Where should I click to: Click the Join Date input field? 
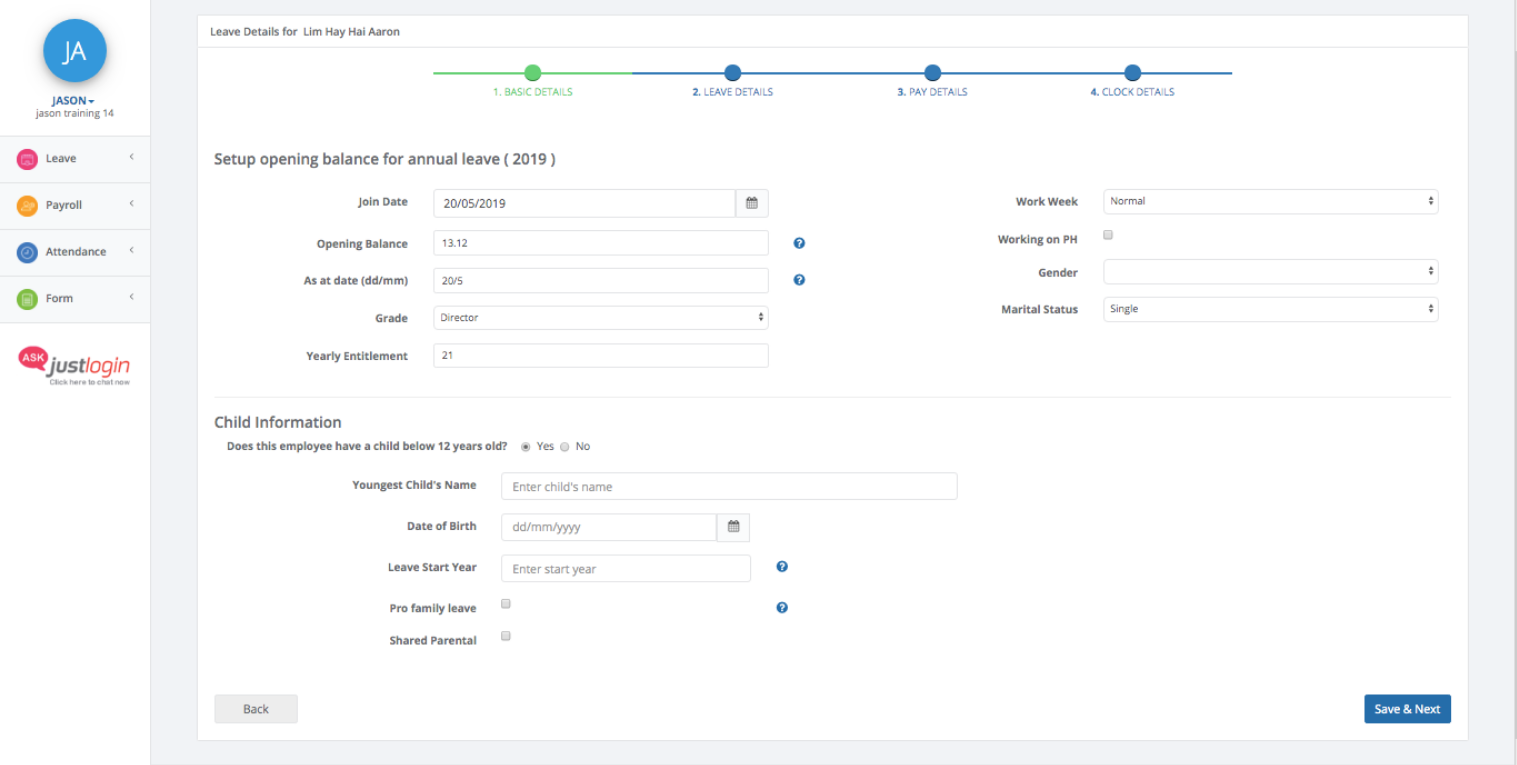584,203
